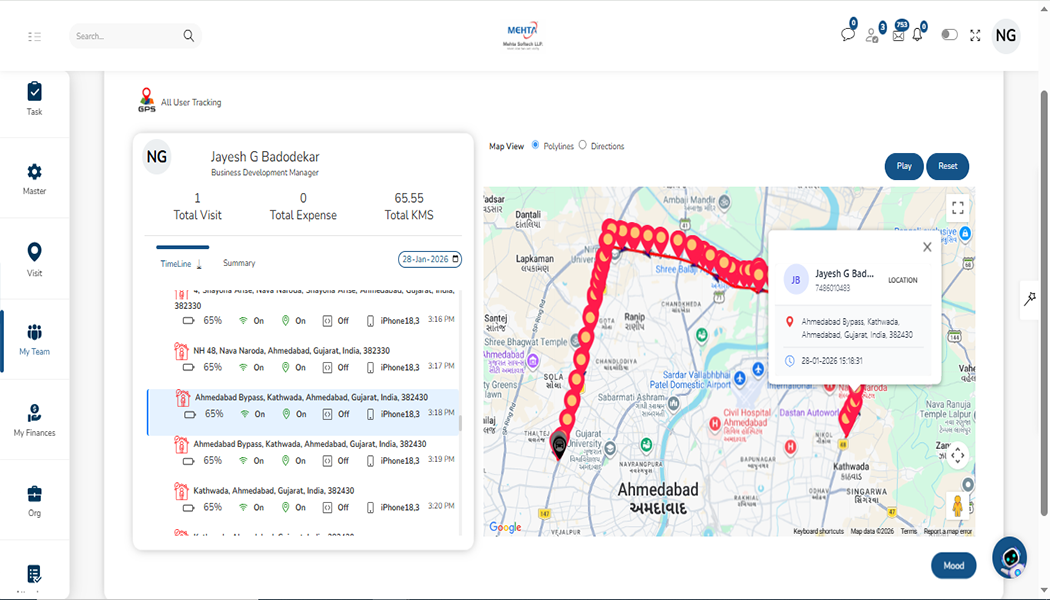Toggle the map fullscreen view button
Image resolution: width=1050 pixels, height=600 pixels.
click(957, 208)
